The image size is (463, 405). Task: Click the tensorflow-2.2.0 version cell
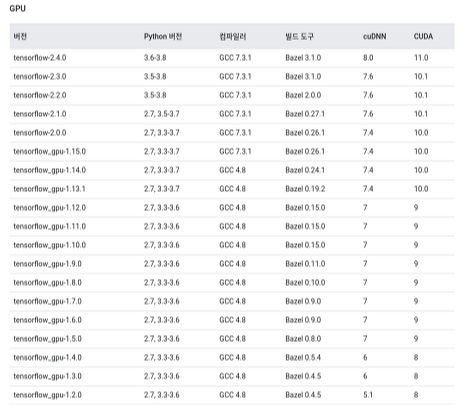[40, 95]
